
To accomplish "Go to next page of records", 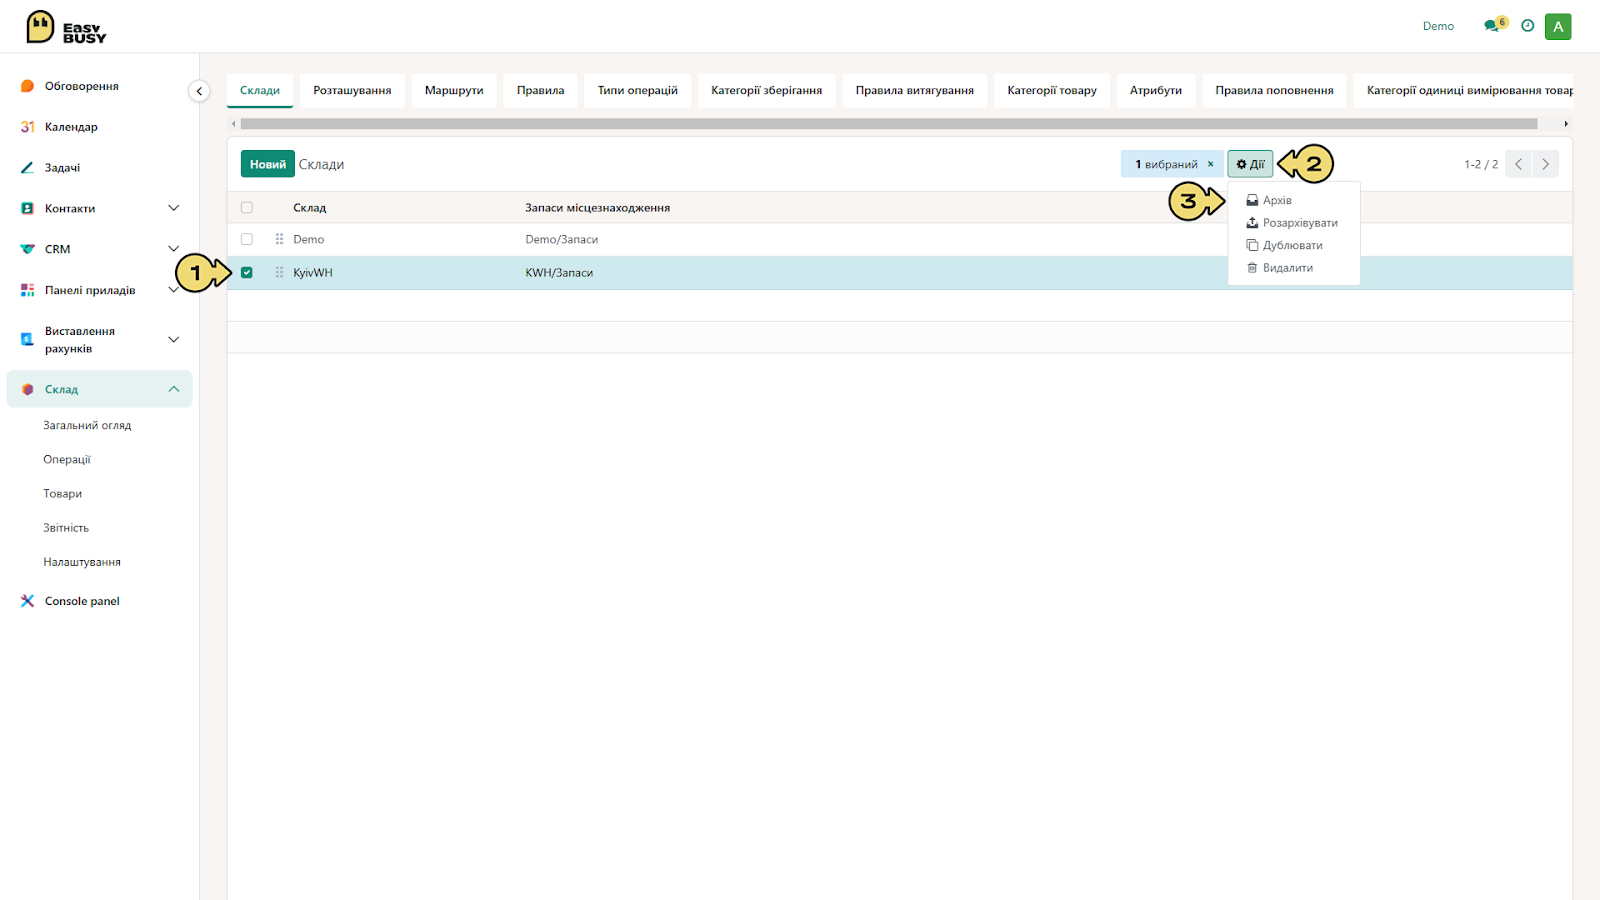I will click(x=1545, y=164).
